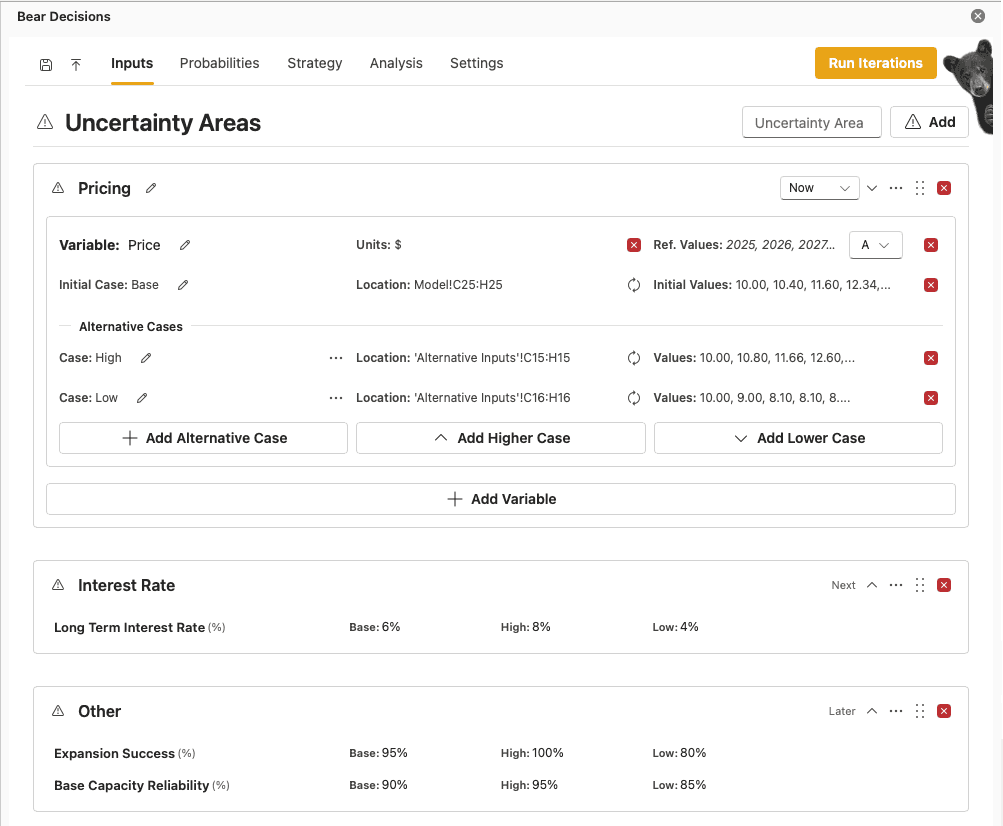Close the Bear Decisions panel
This screenshot has width=1003, height=826.
click(x=977, y=16)
